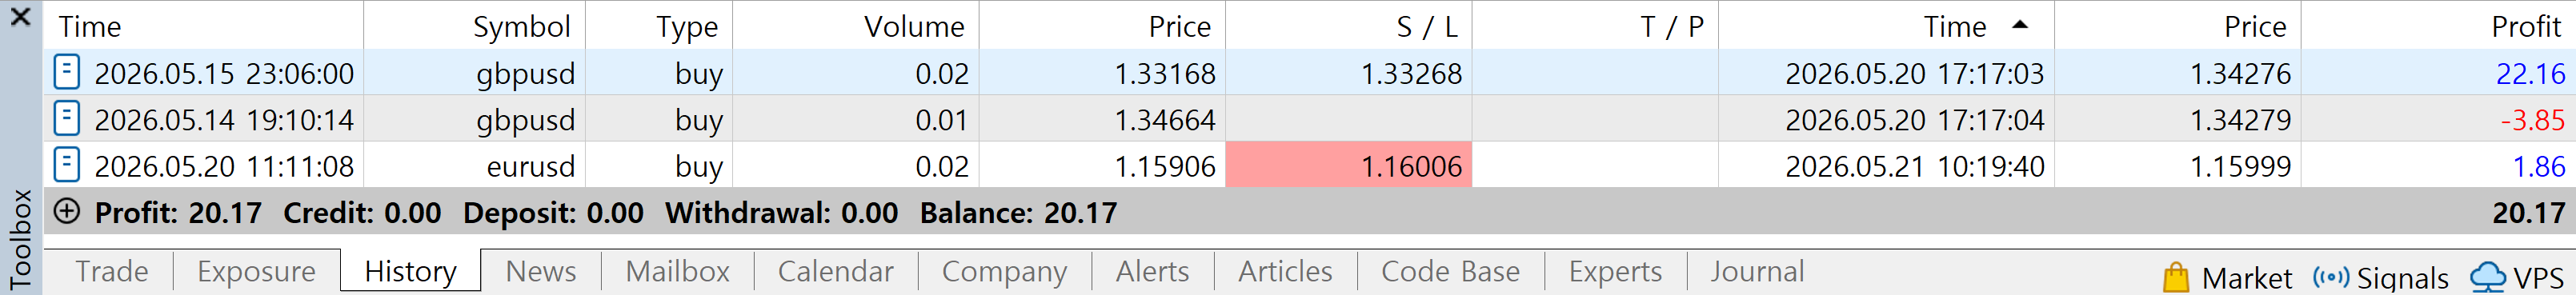Open the Journal tab
This screenshot has height=295, width=2576.
(1757, 271)
